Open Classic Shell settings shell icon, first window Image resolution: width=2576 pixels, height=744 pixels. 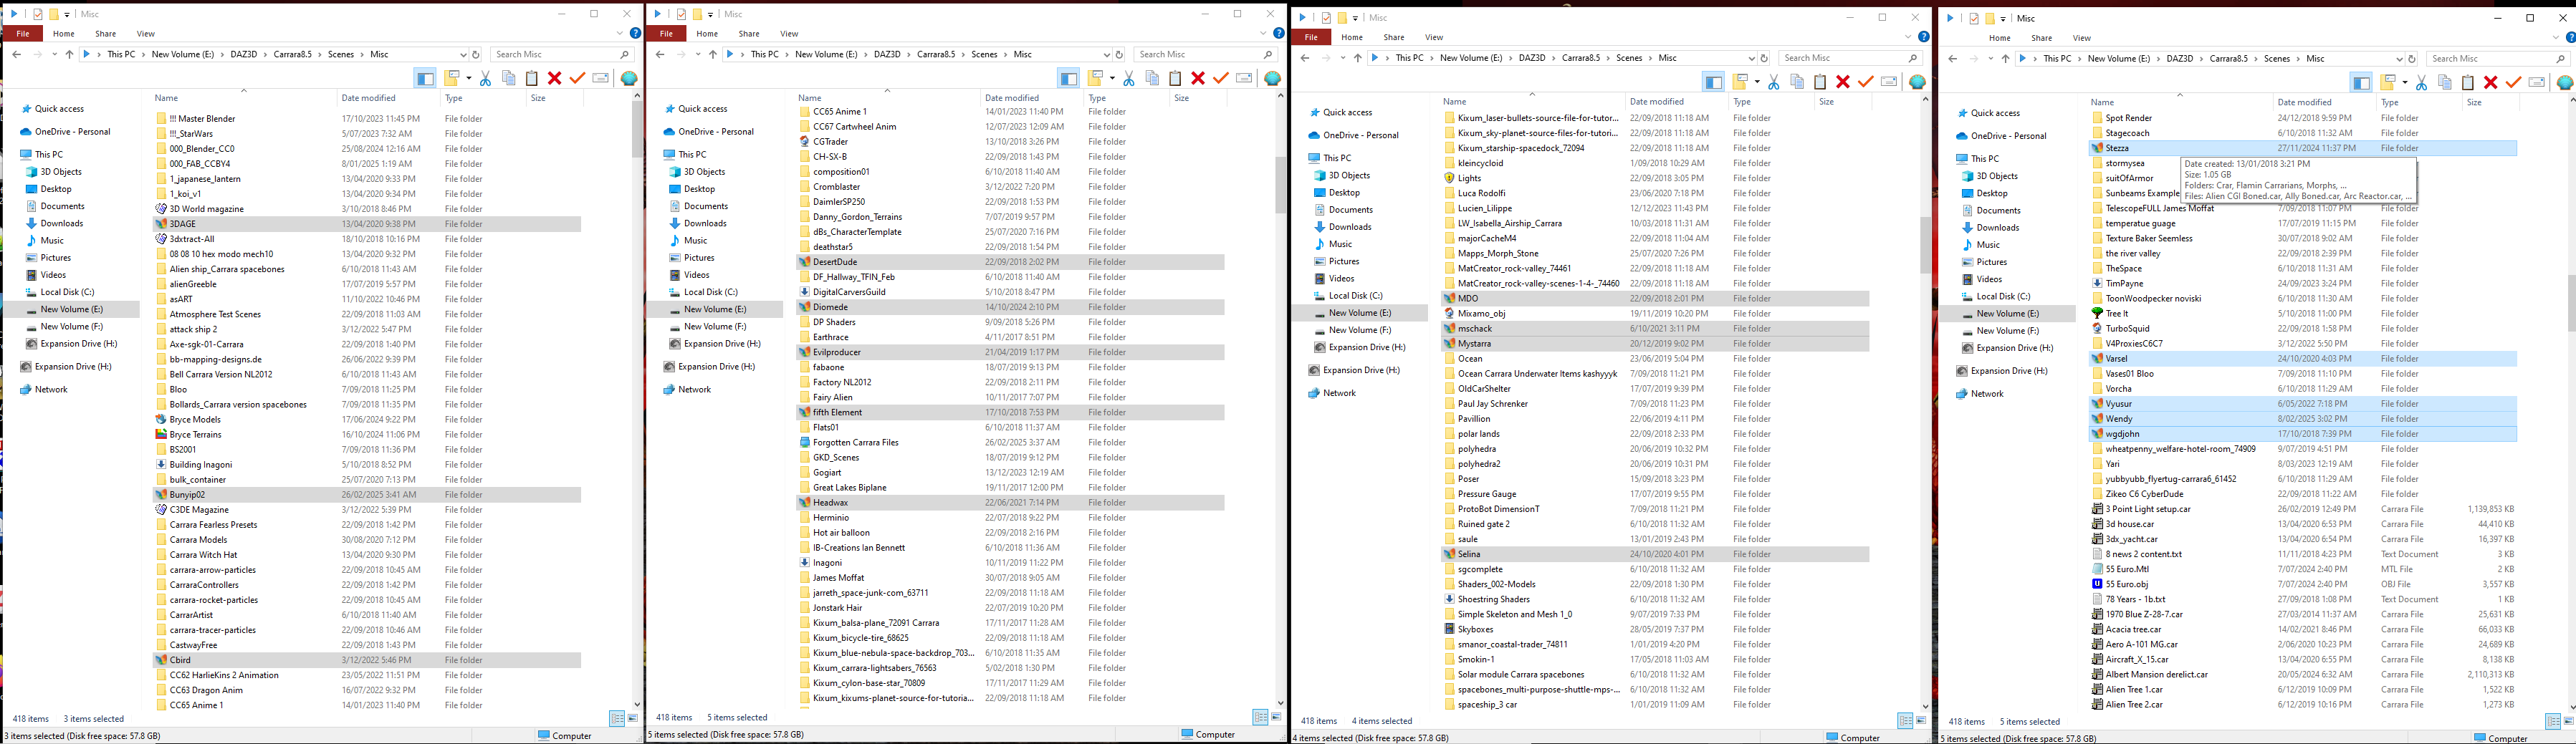pyautogui.click(x=629, y=78)
